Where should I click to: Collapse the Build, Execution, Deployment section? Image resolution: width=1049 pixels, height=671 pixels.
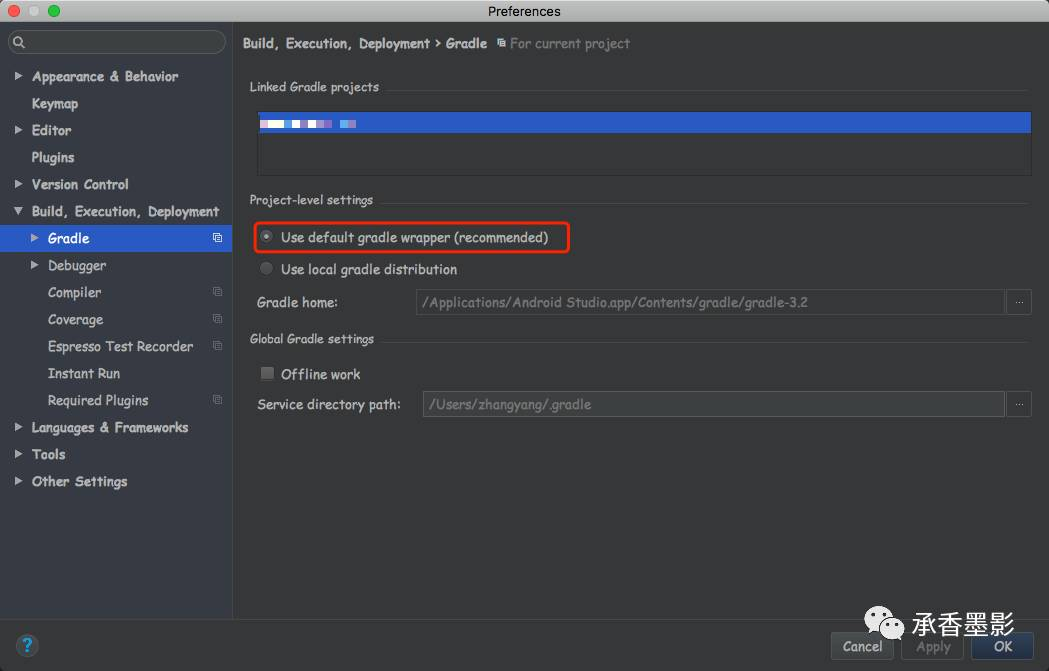point(17,211)
